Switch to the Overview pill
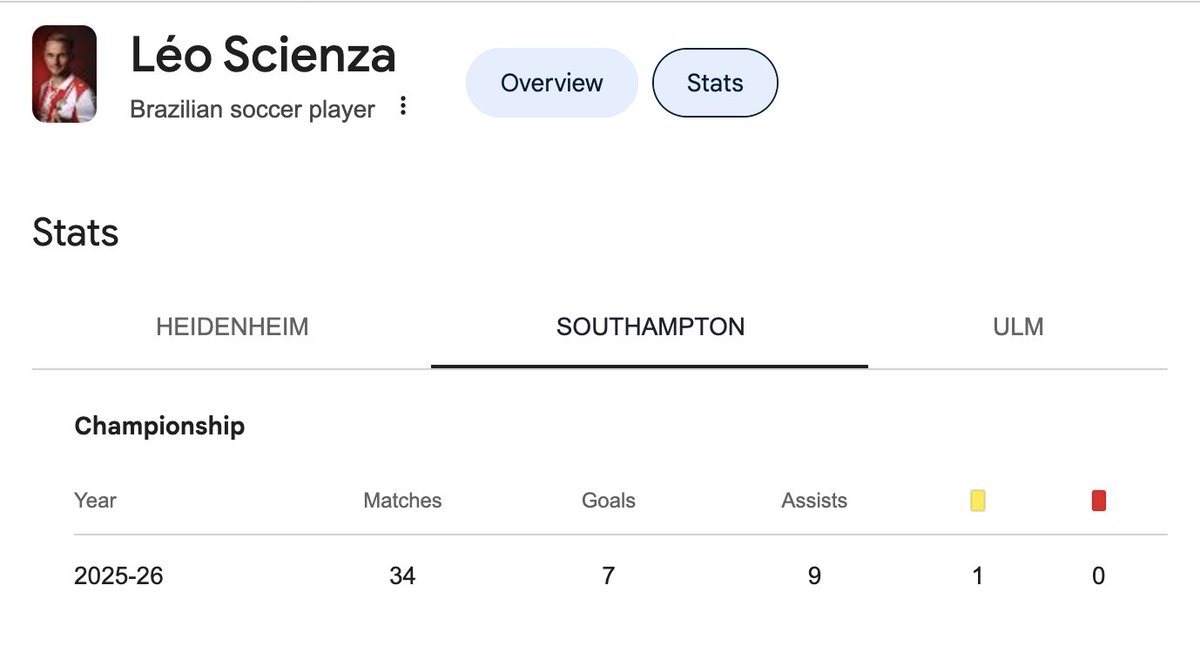 (551, 82)
